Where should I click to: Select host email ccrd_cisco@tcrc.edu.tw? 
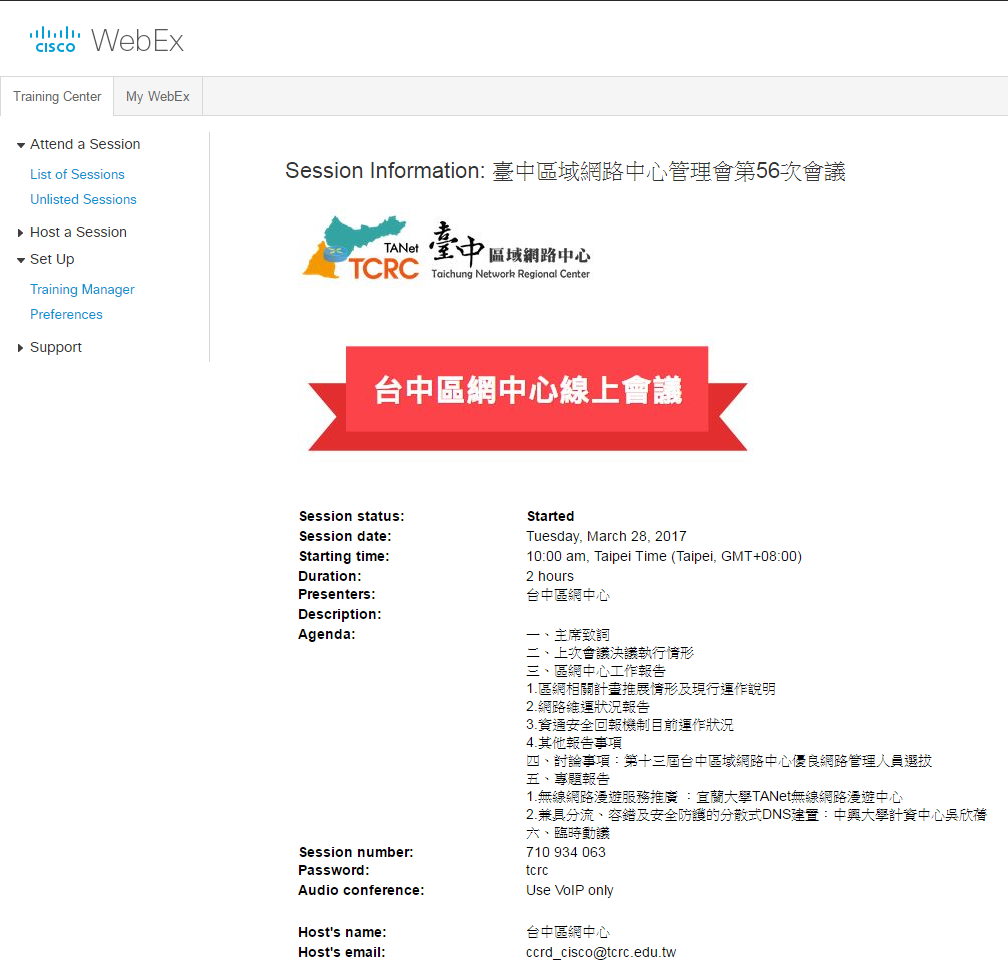[601, 952]
